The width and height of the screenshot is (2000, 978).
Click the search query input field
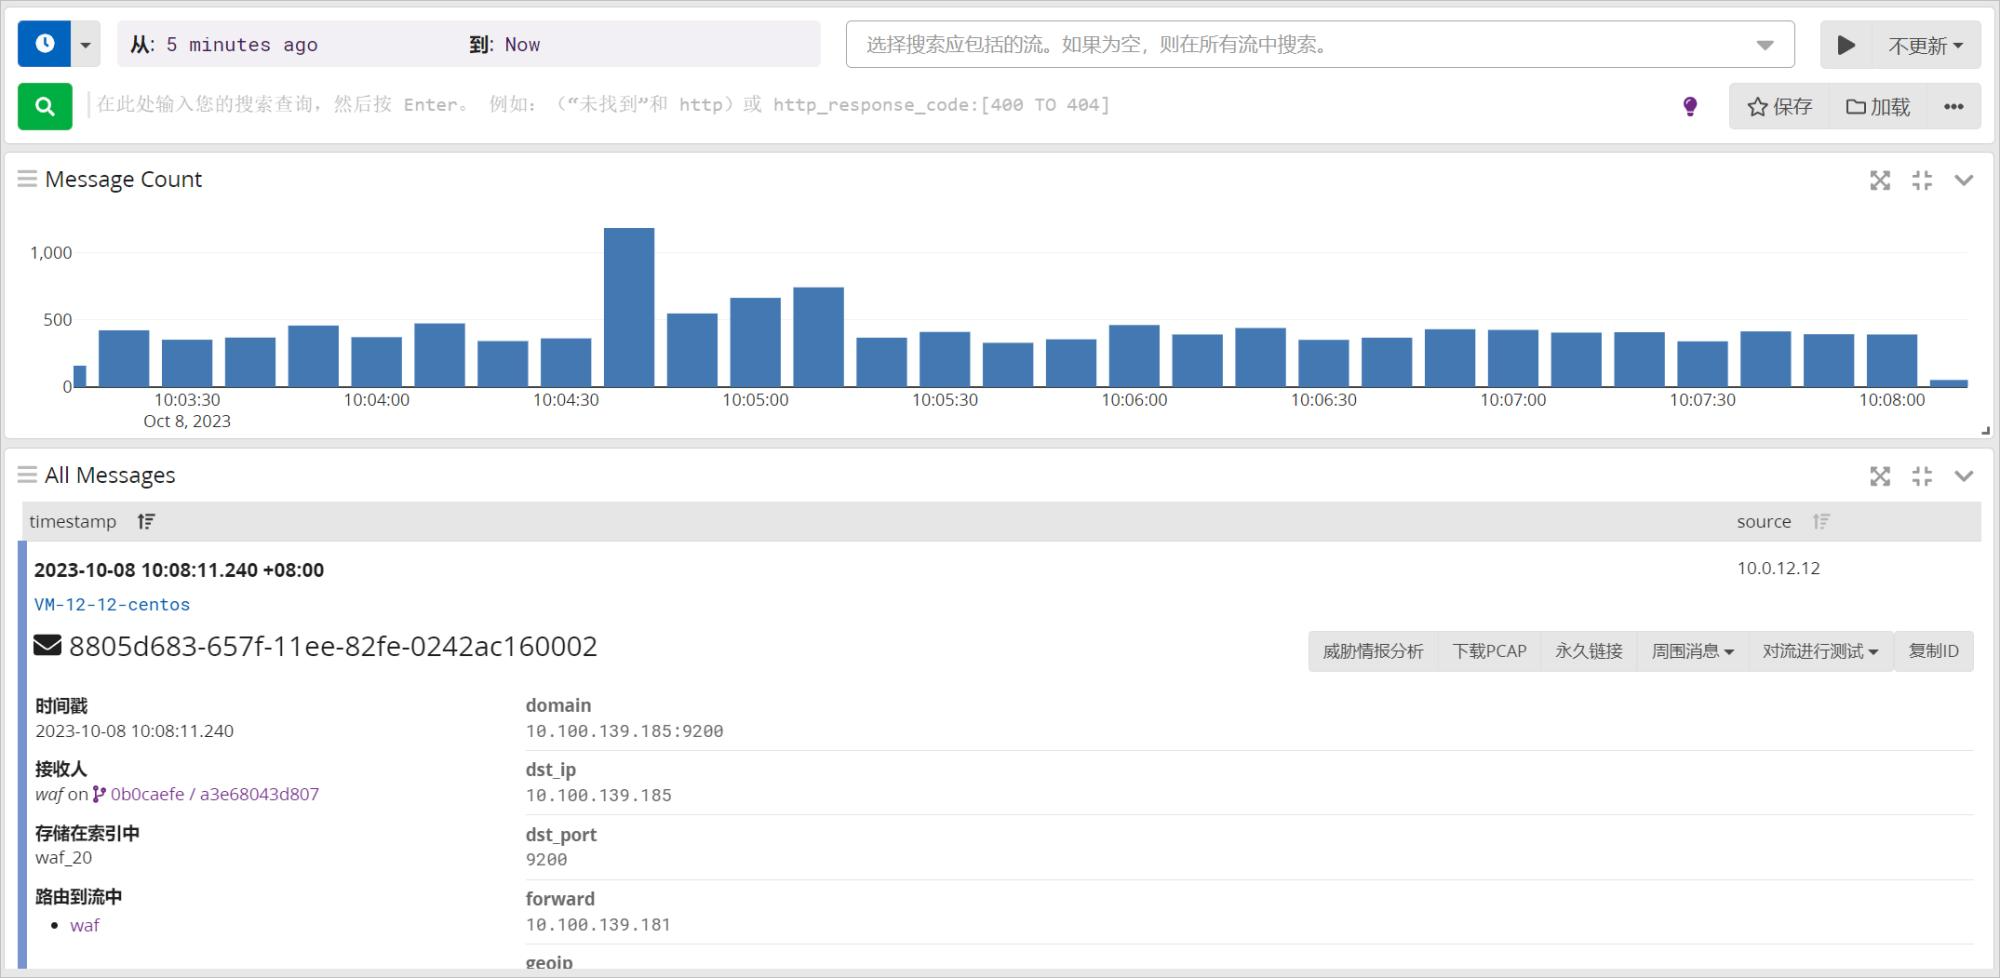point(880,105)
